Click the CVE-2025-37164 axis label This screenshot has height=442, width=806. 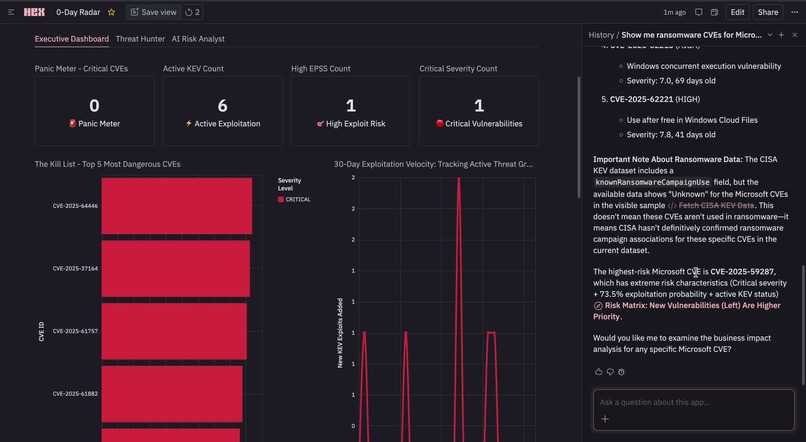[75, 269]
